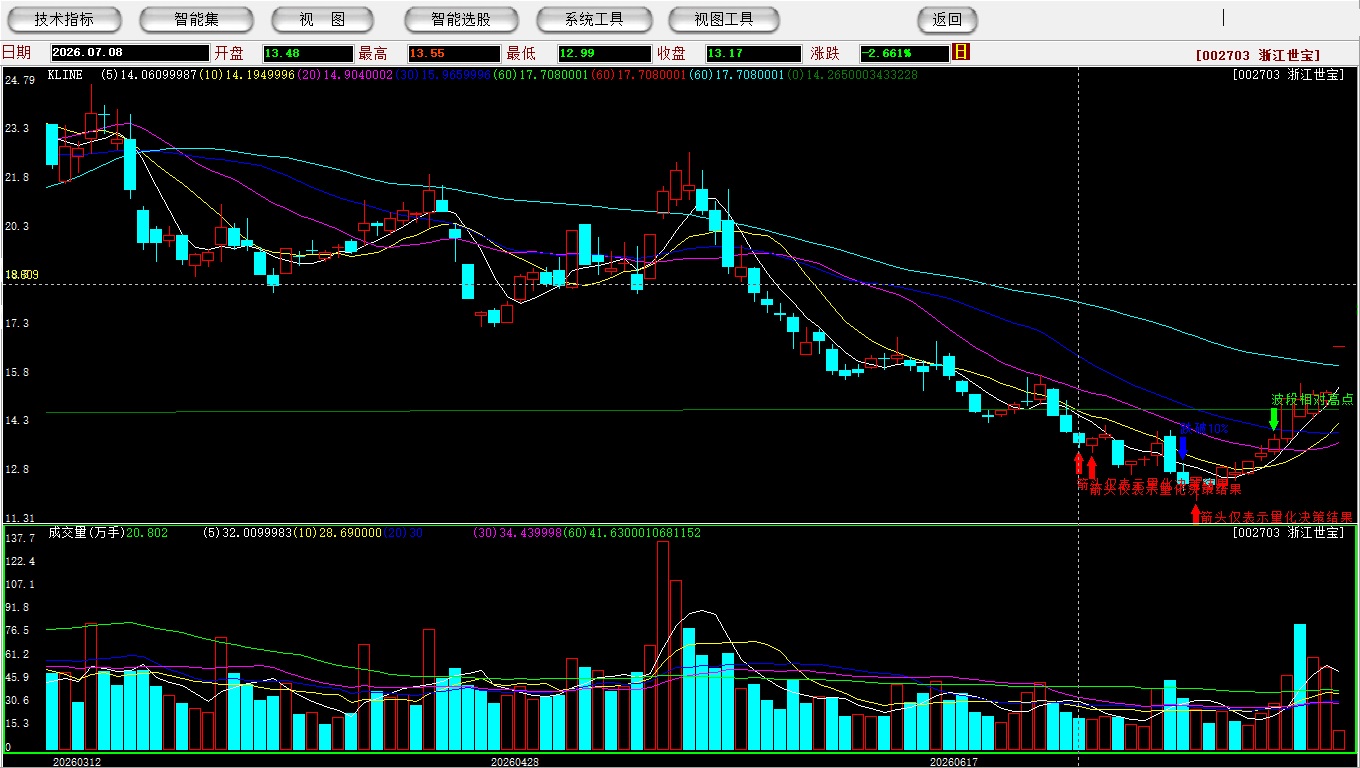Click the 涨跌 value -2.661%

click(x=903, y=53)
